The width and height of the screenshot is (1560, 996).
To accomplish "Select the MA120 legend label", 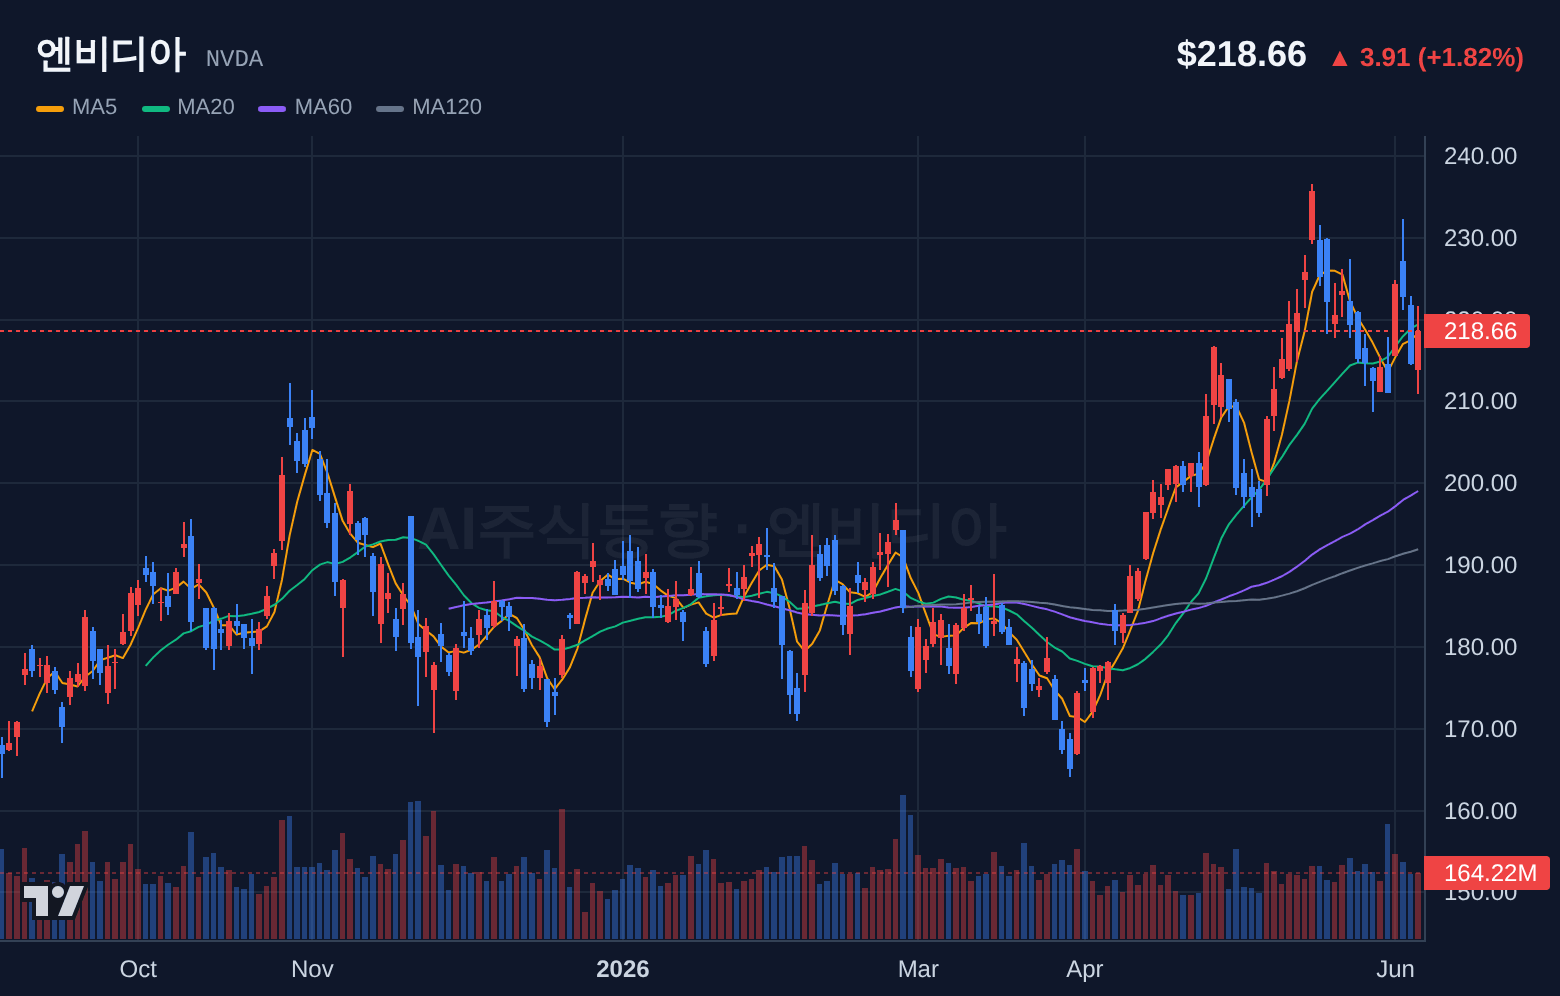I will tap(447, 107).
